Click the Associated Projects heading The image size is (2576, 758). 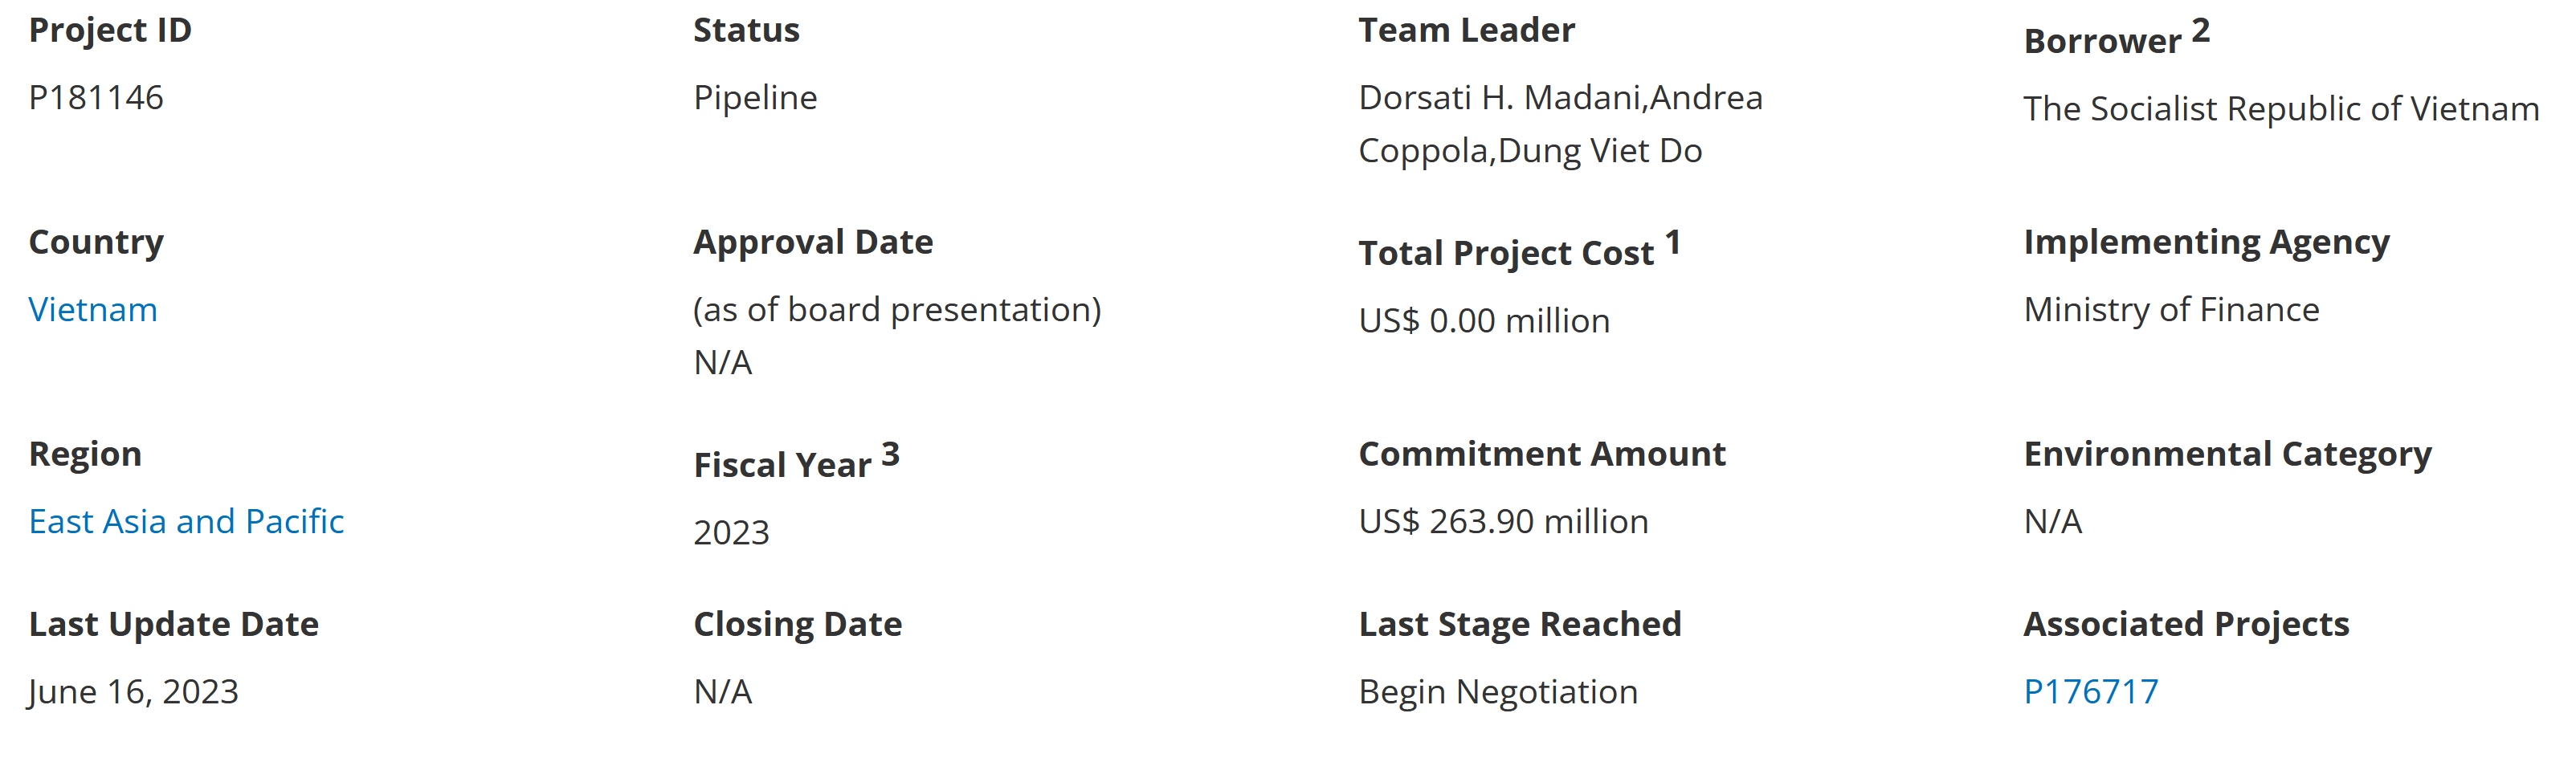coord(2186,624)
